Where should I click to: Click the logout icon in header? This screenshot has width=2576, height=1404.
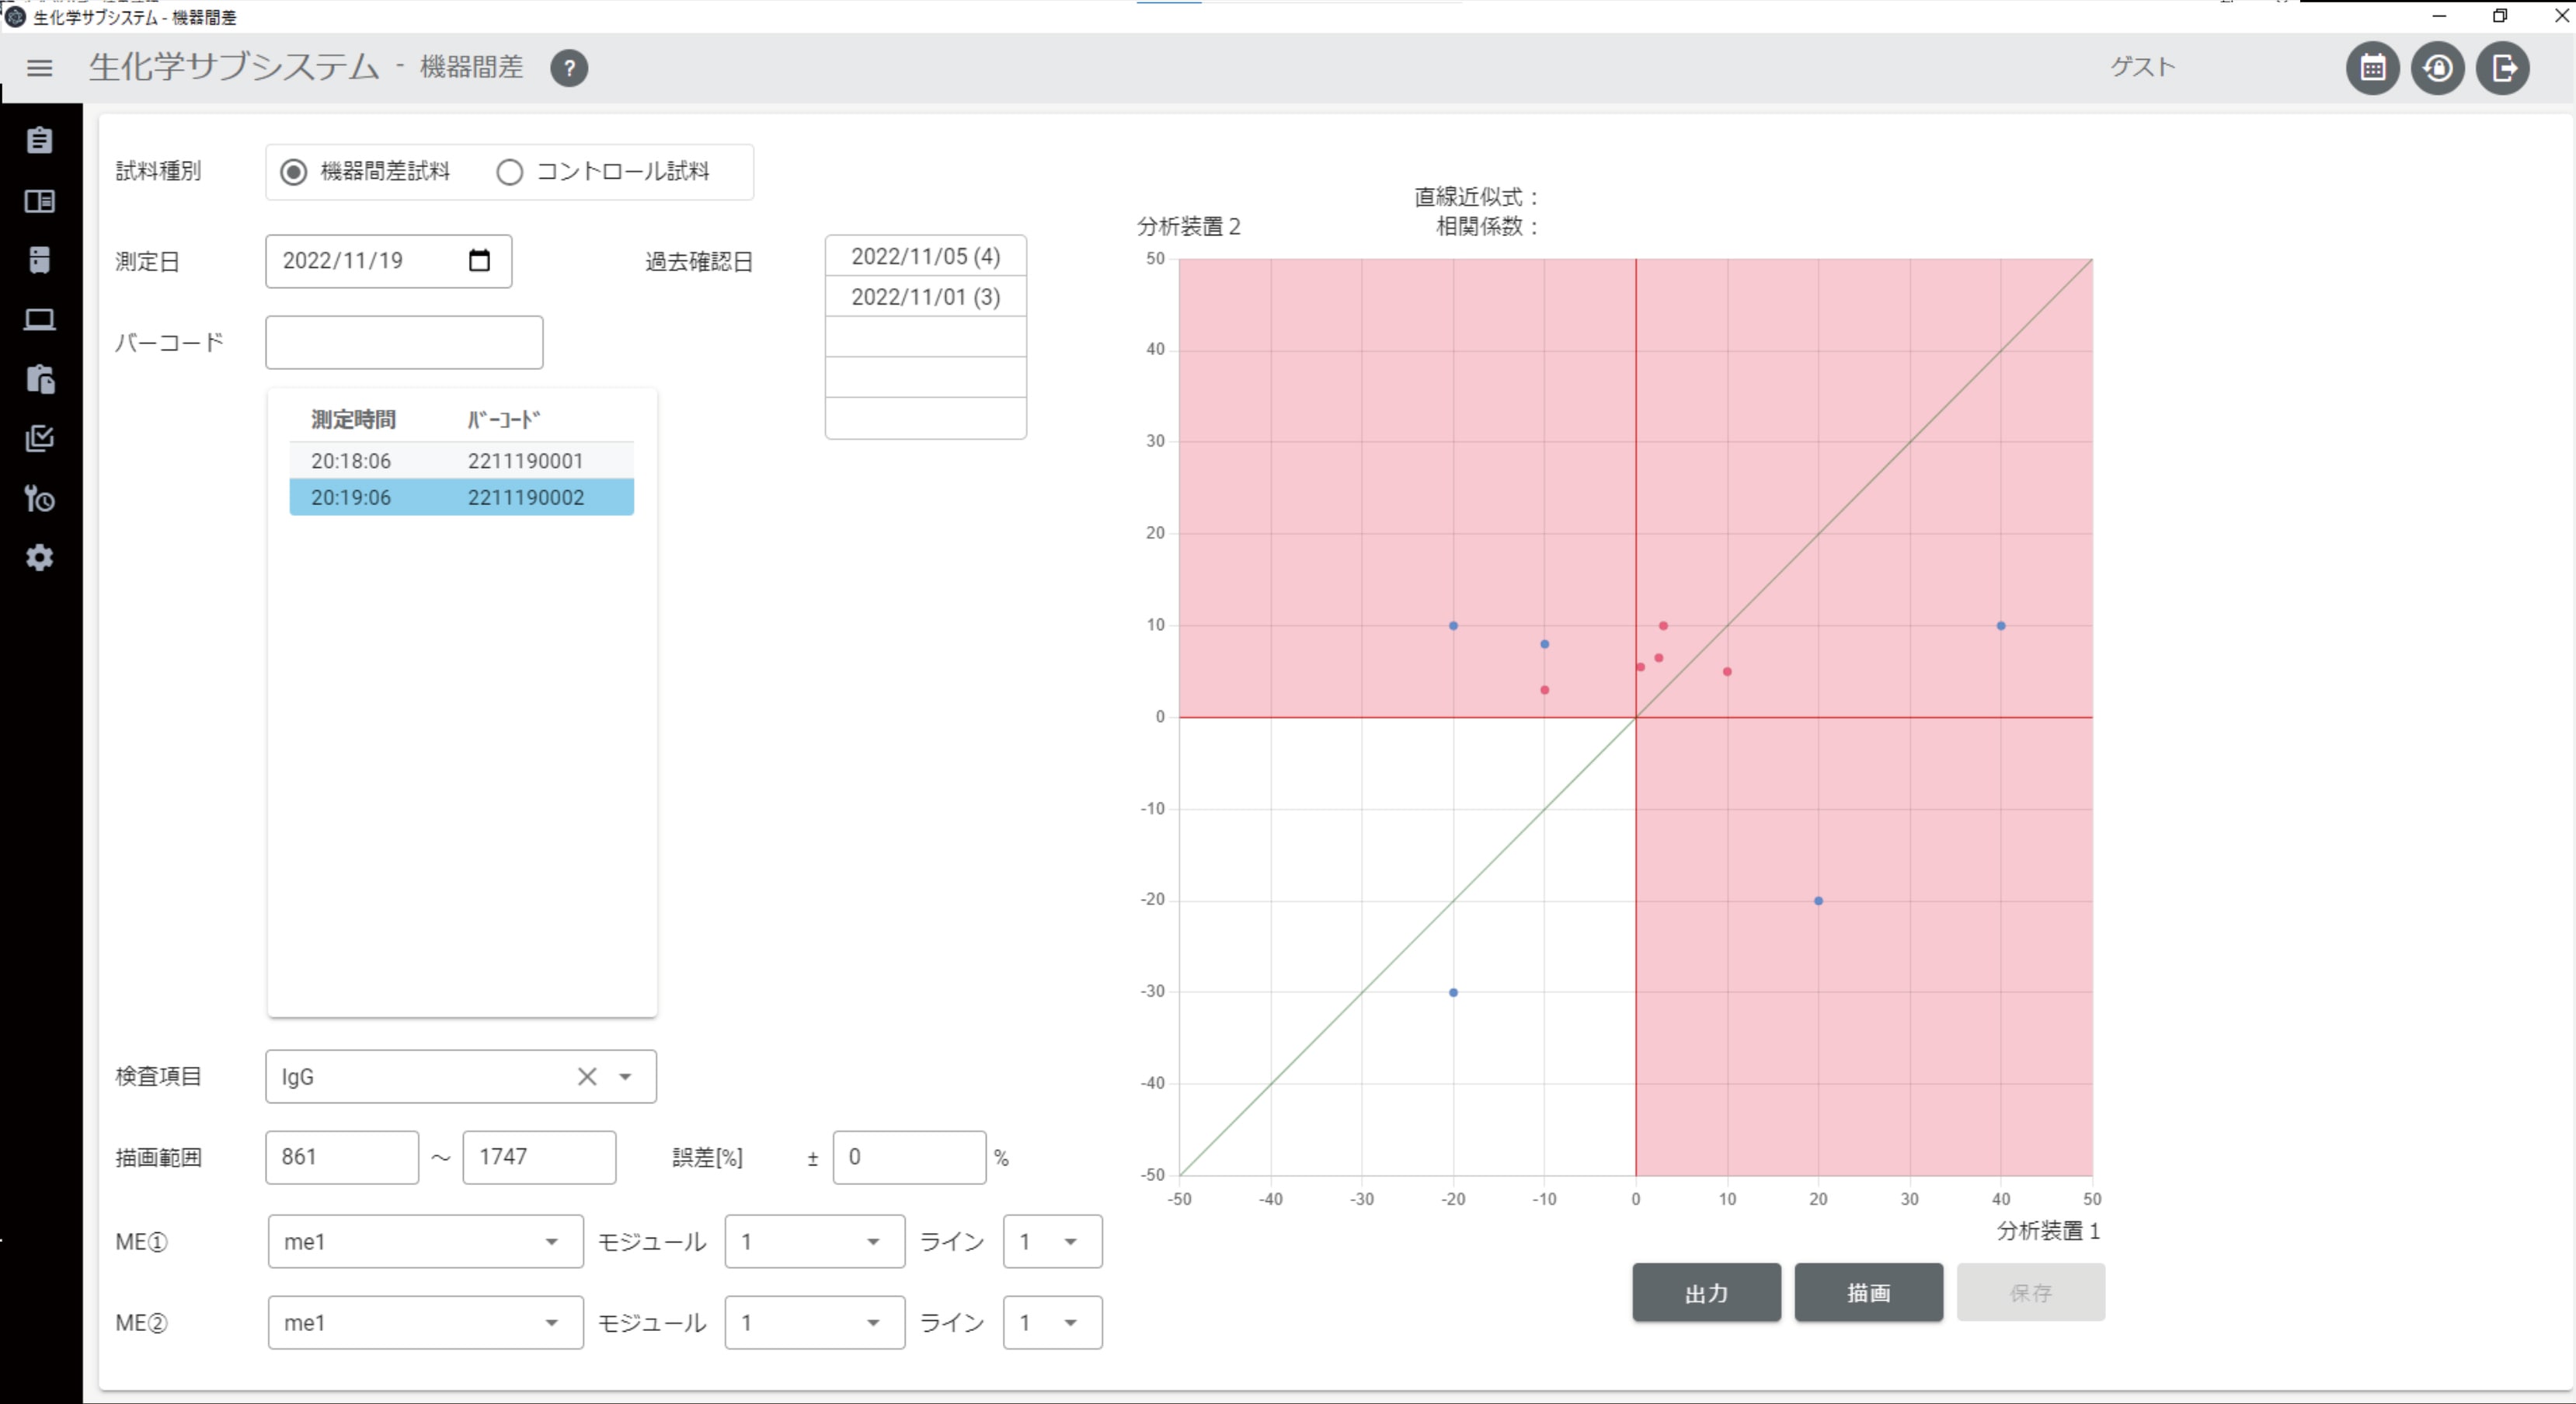2503,68
